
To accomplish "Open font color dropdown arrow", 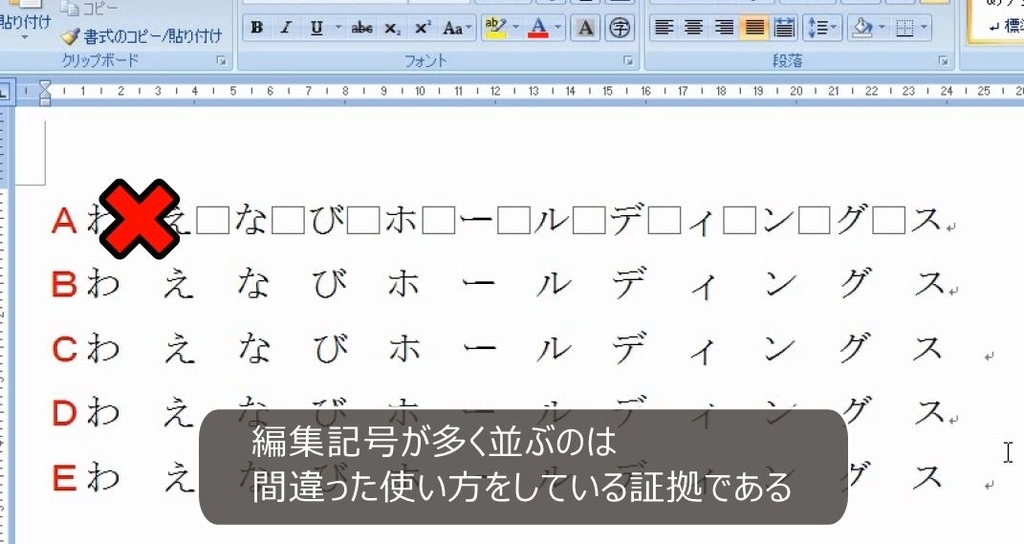I will pyautogui.click(x=558, y=27).
